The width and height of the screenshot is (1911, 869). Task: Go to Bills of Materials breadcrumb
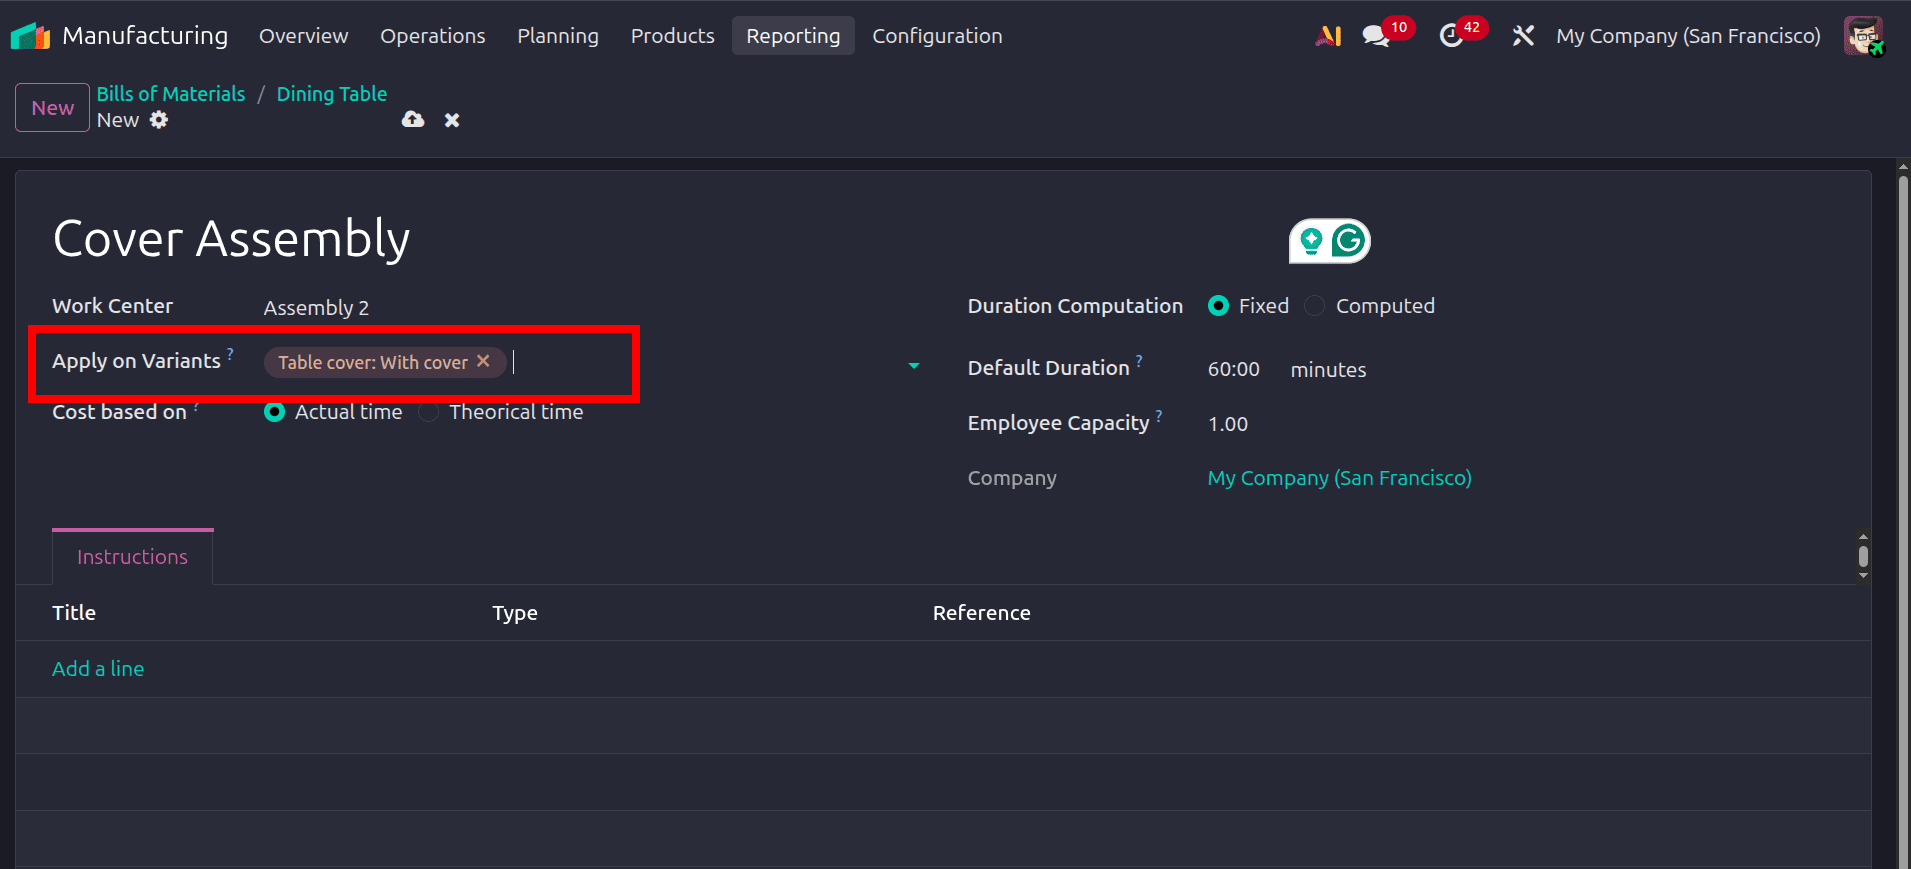pos(170,94)
